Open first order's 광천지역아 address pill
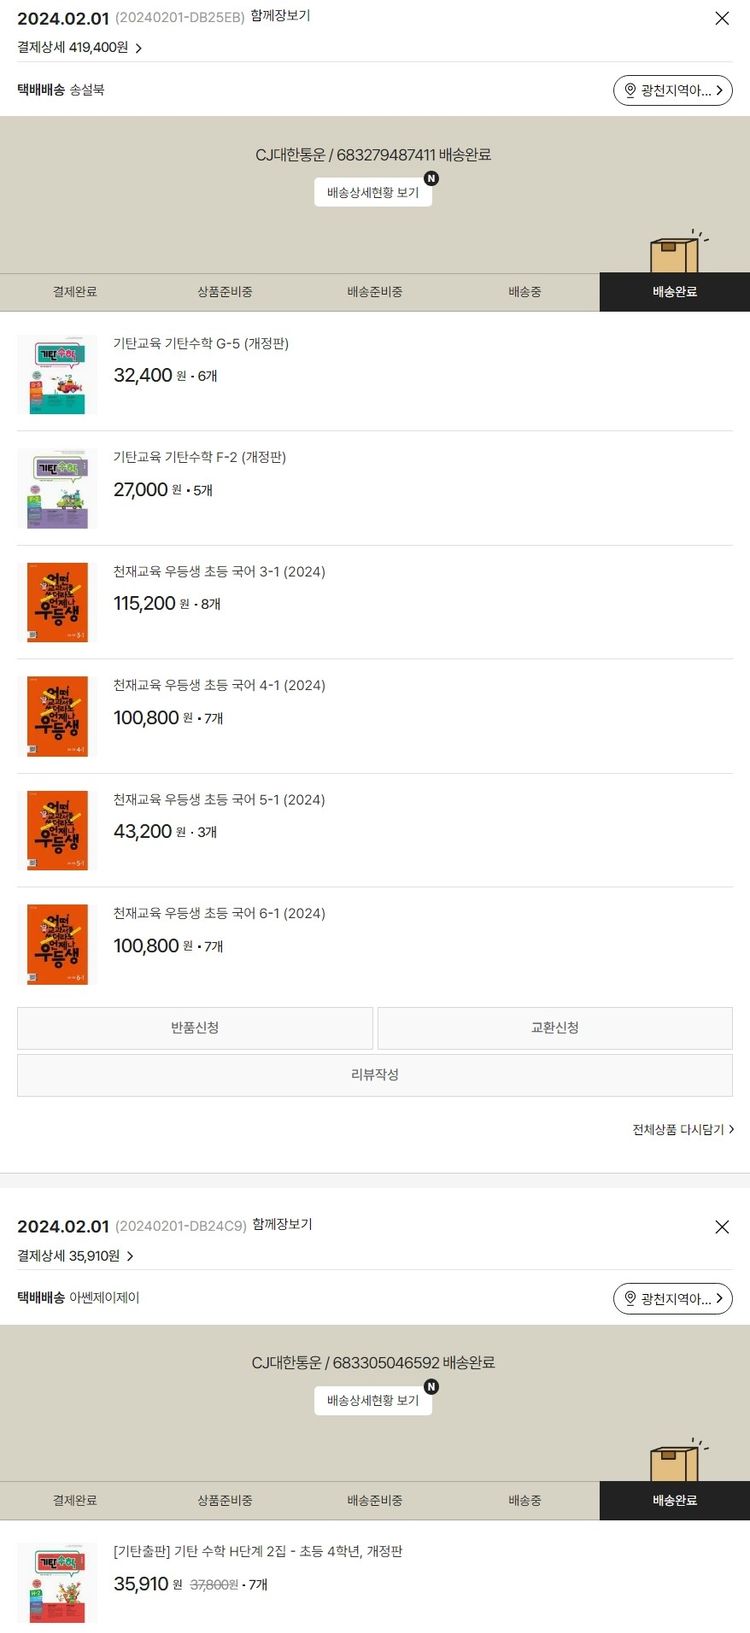The height and width of the screenshot is (1633, 750). point(673,90)
